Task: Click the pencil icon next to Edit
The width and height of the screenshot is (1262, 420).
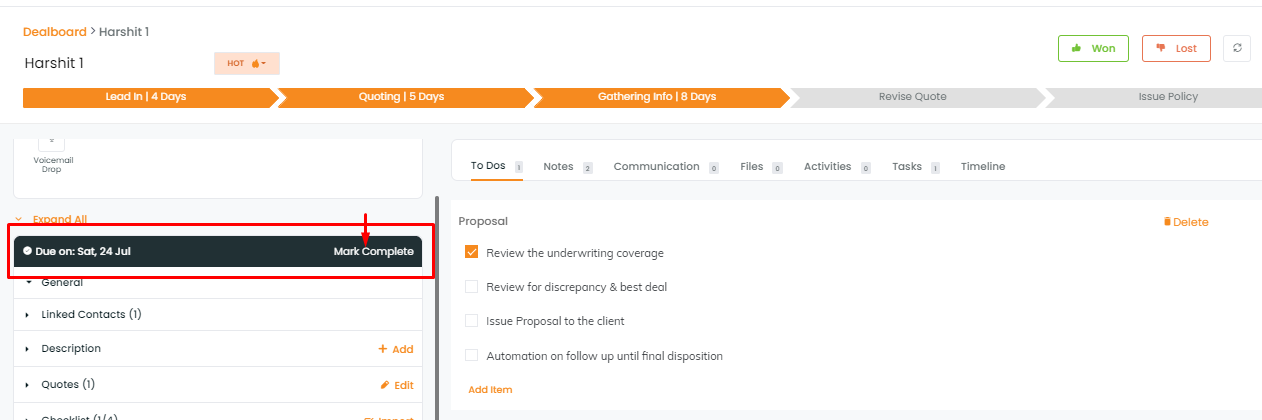Action: pos(385,385)
